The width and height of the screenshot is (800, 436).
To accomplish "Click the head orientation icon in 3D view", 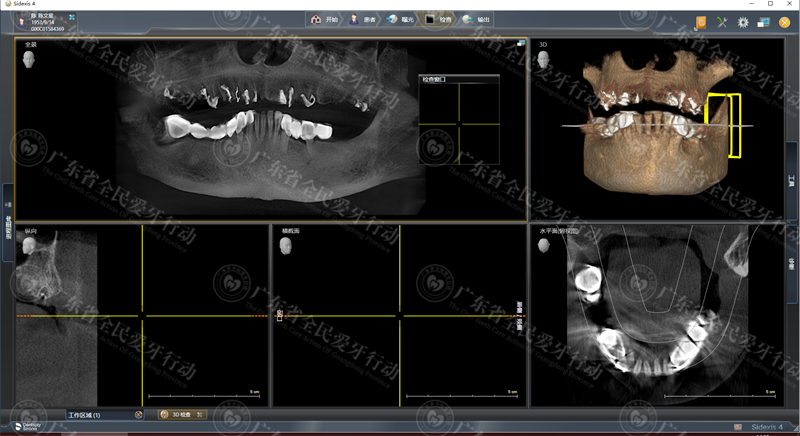I will (544, 59).
